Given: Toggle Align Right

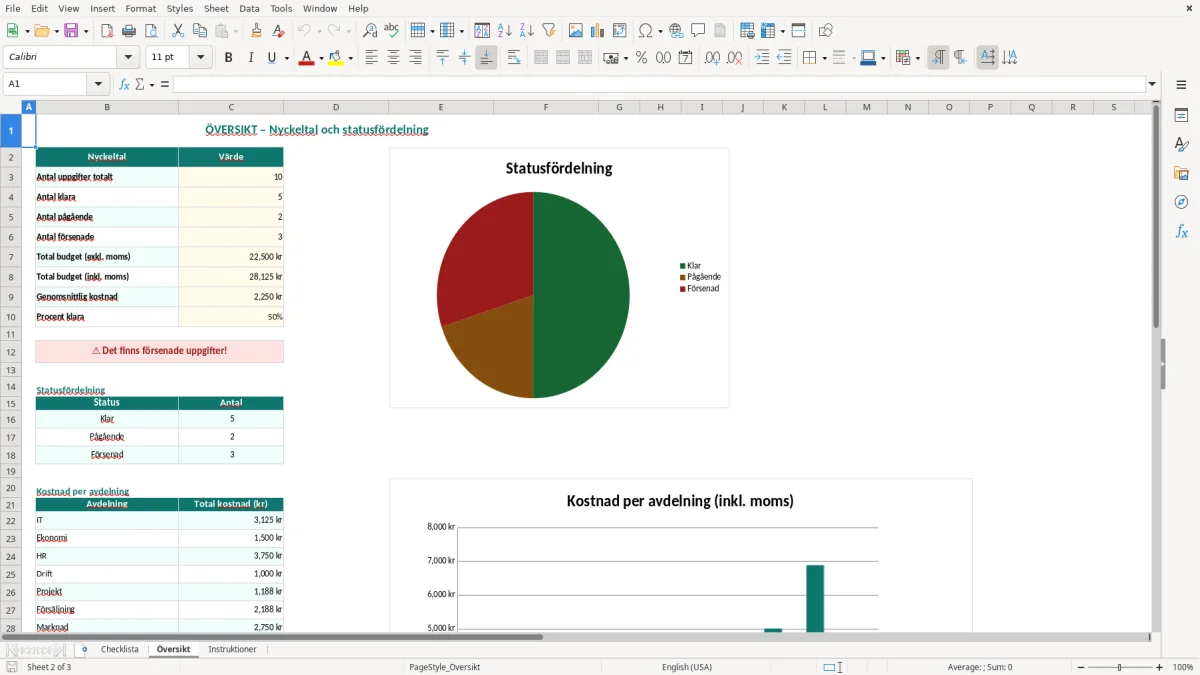Looking at the screenshot, I should click(415, 58).
